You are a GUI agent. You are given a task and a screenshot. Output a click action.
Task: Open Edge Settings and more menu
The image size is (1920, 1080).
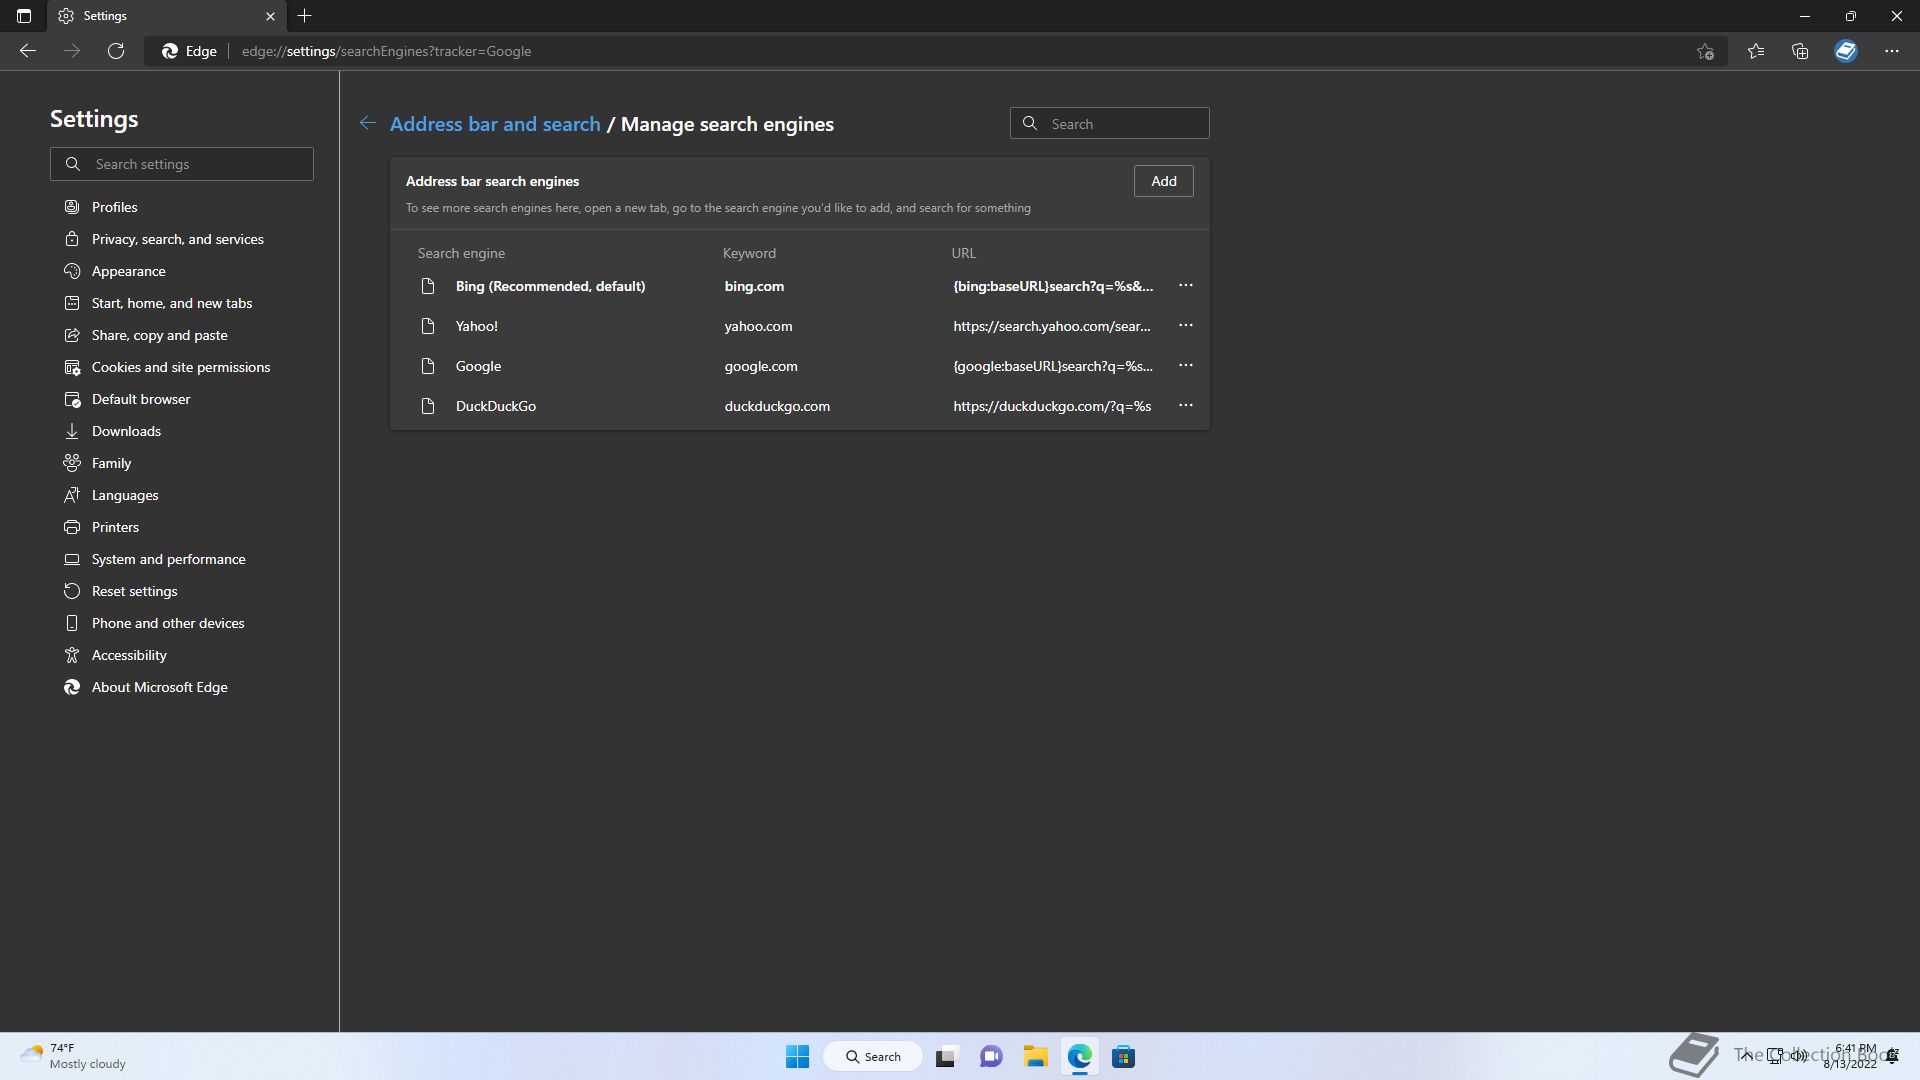pos(1892,51)
